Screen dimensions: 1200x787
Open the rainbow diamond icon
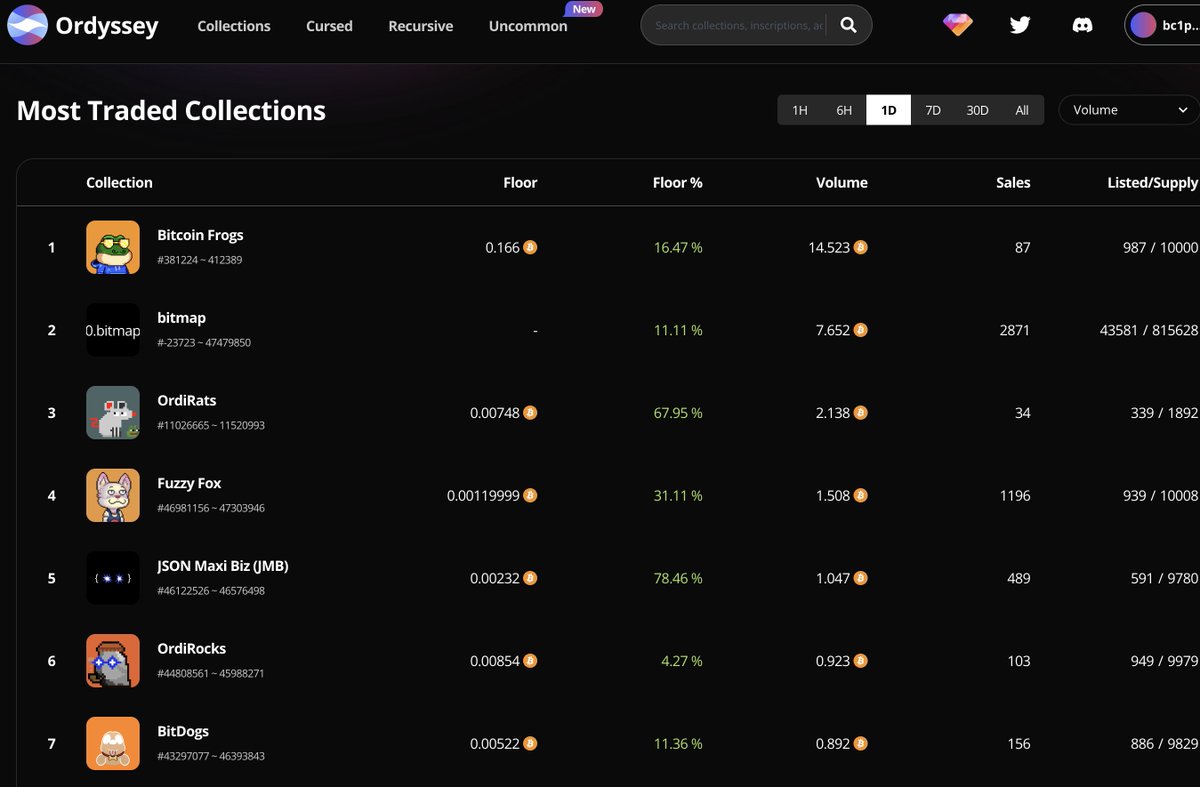point(958,26)
